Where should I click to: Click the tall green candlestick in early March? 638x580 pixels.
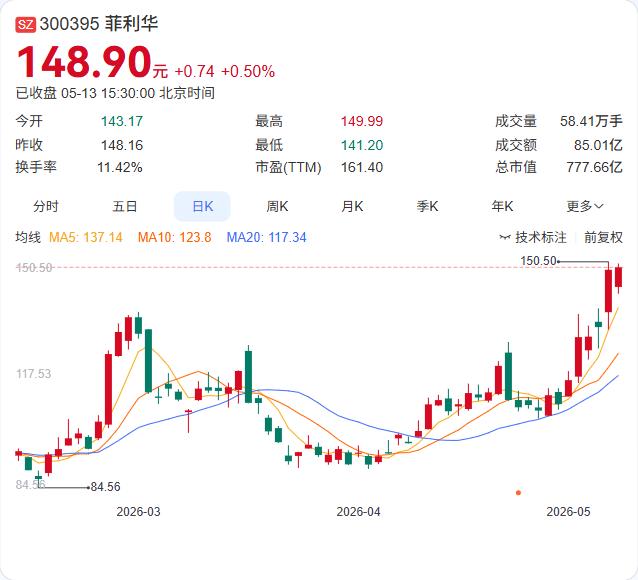149,361
